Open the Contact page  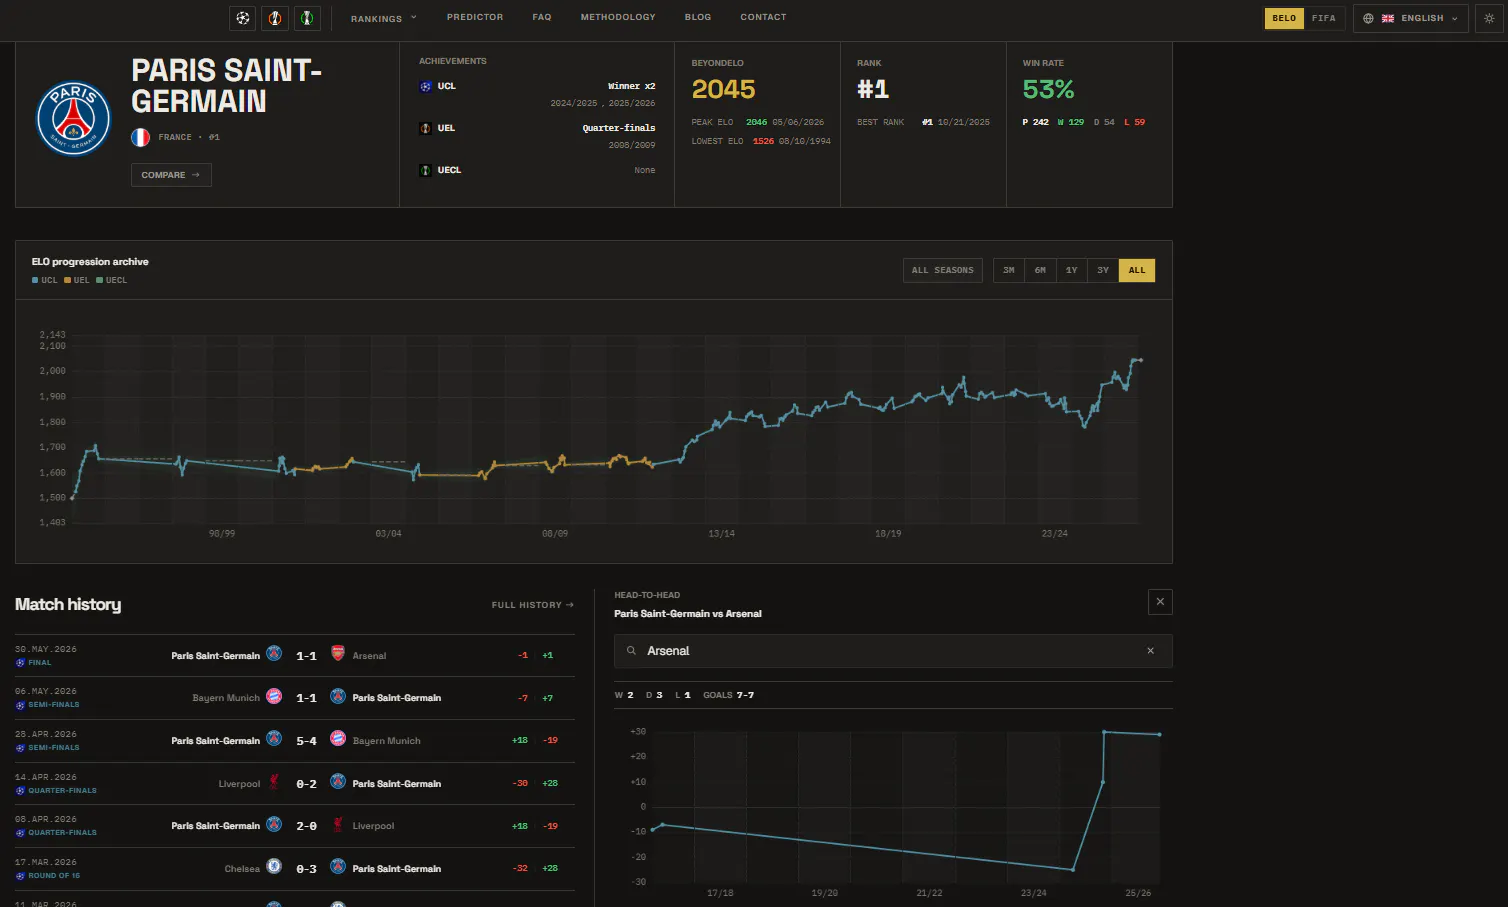tap(763, 17)
